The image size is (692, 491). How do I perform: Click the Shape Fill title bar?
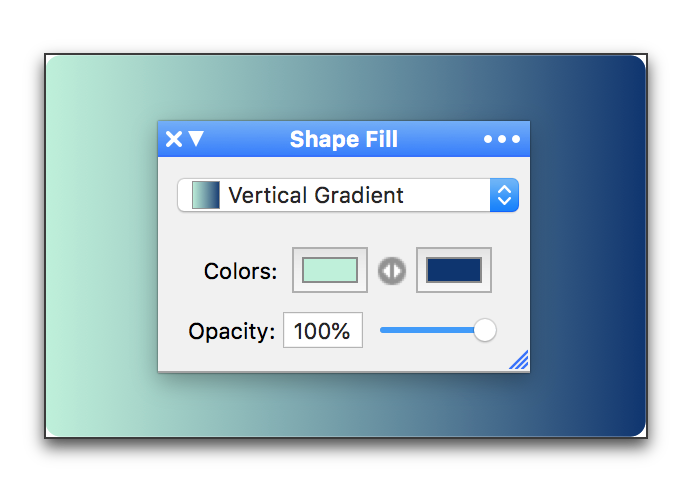(x=344, y=139)
